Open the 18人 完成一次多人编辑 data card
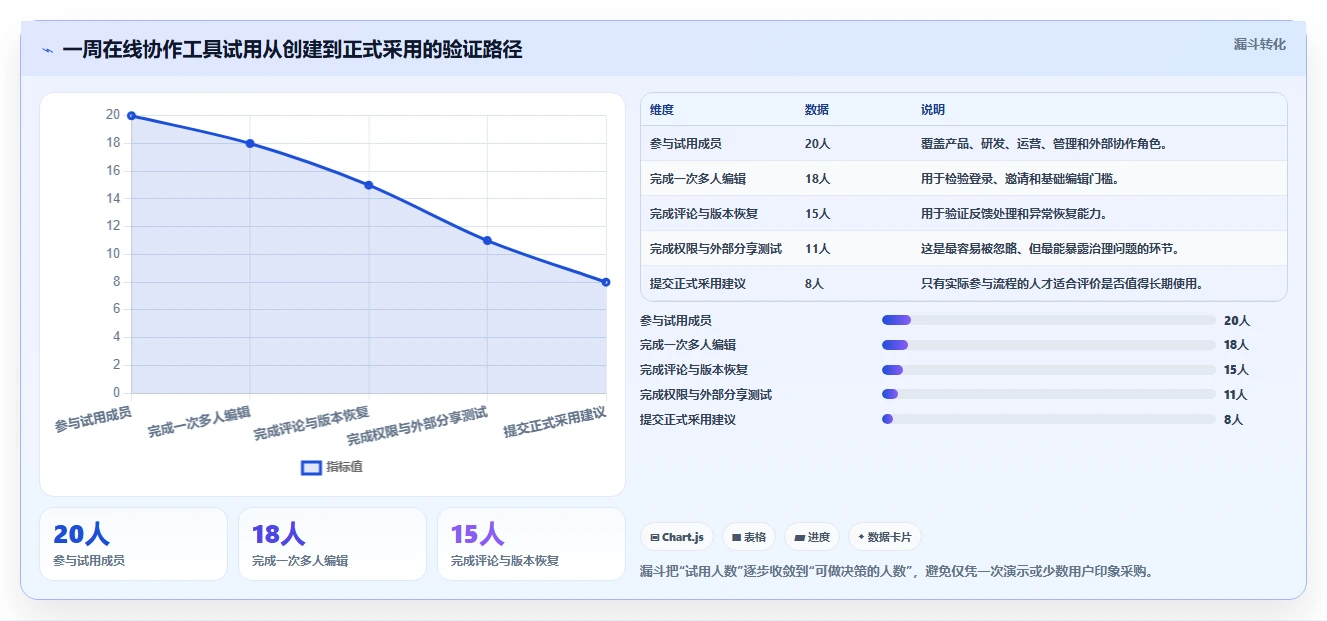1327x621 pixels. click(x=332, y=544)
